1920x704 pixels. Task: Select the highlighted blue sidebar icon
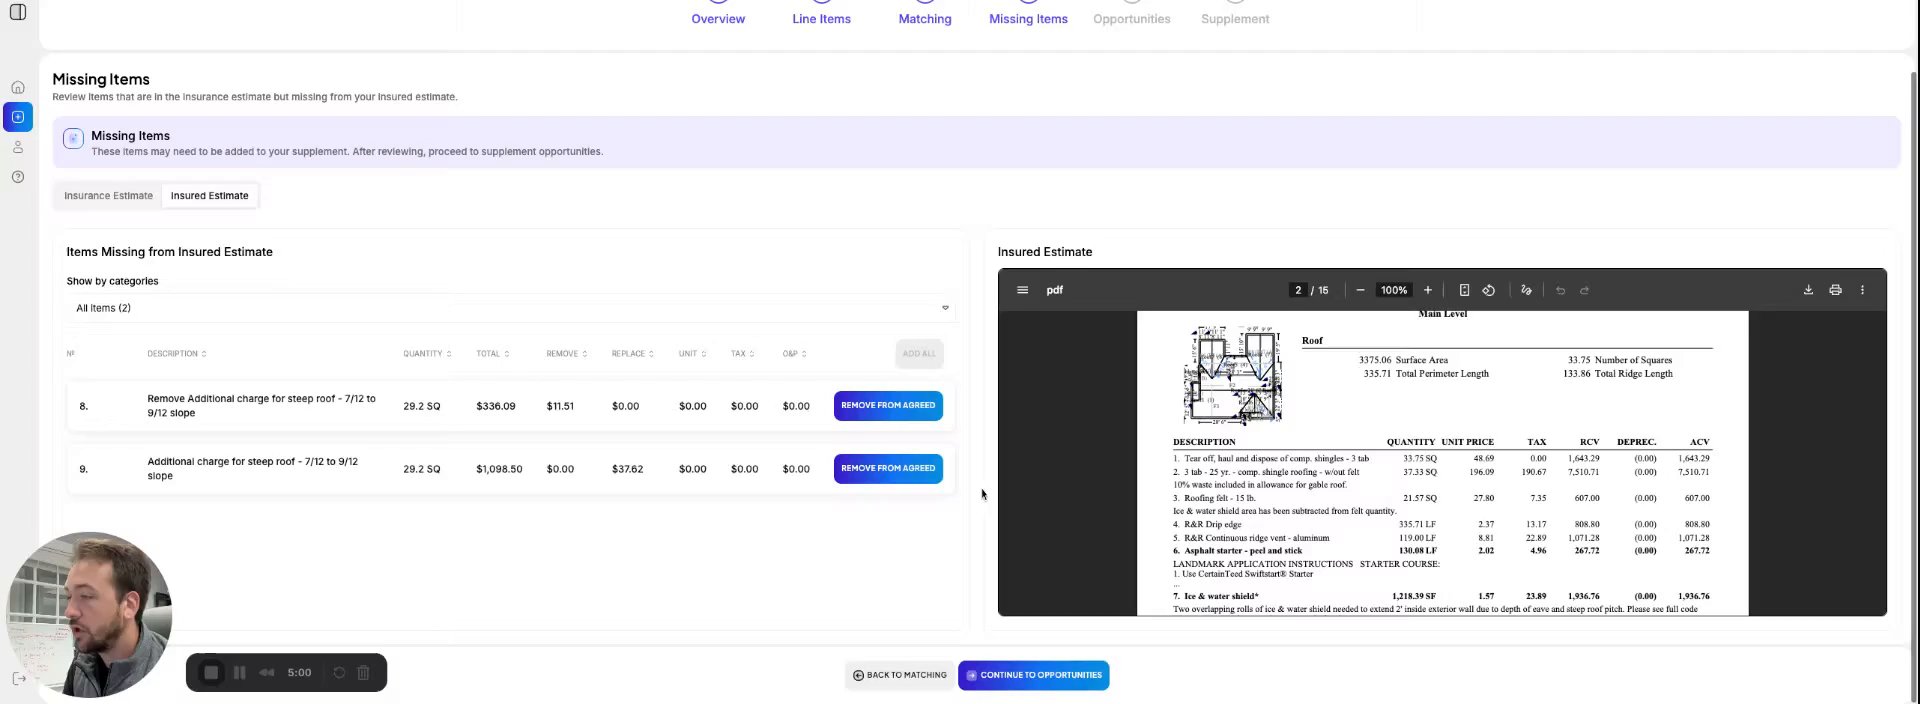click(x=18, y=117)
